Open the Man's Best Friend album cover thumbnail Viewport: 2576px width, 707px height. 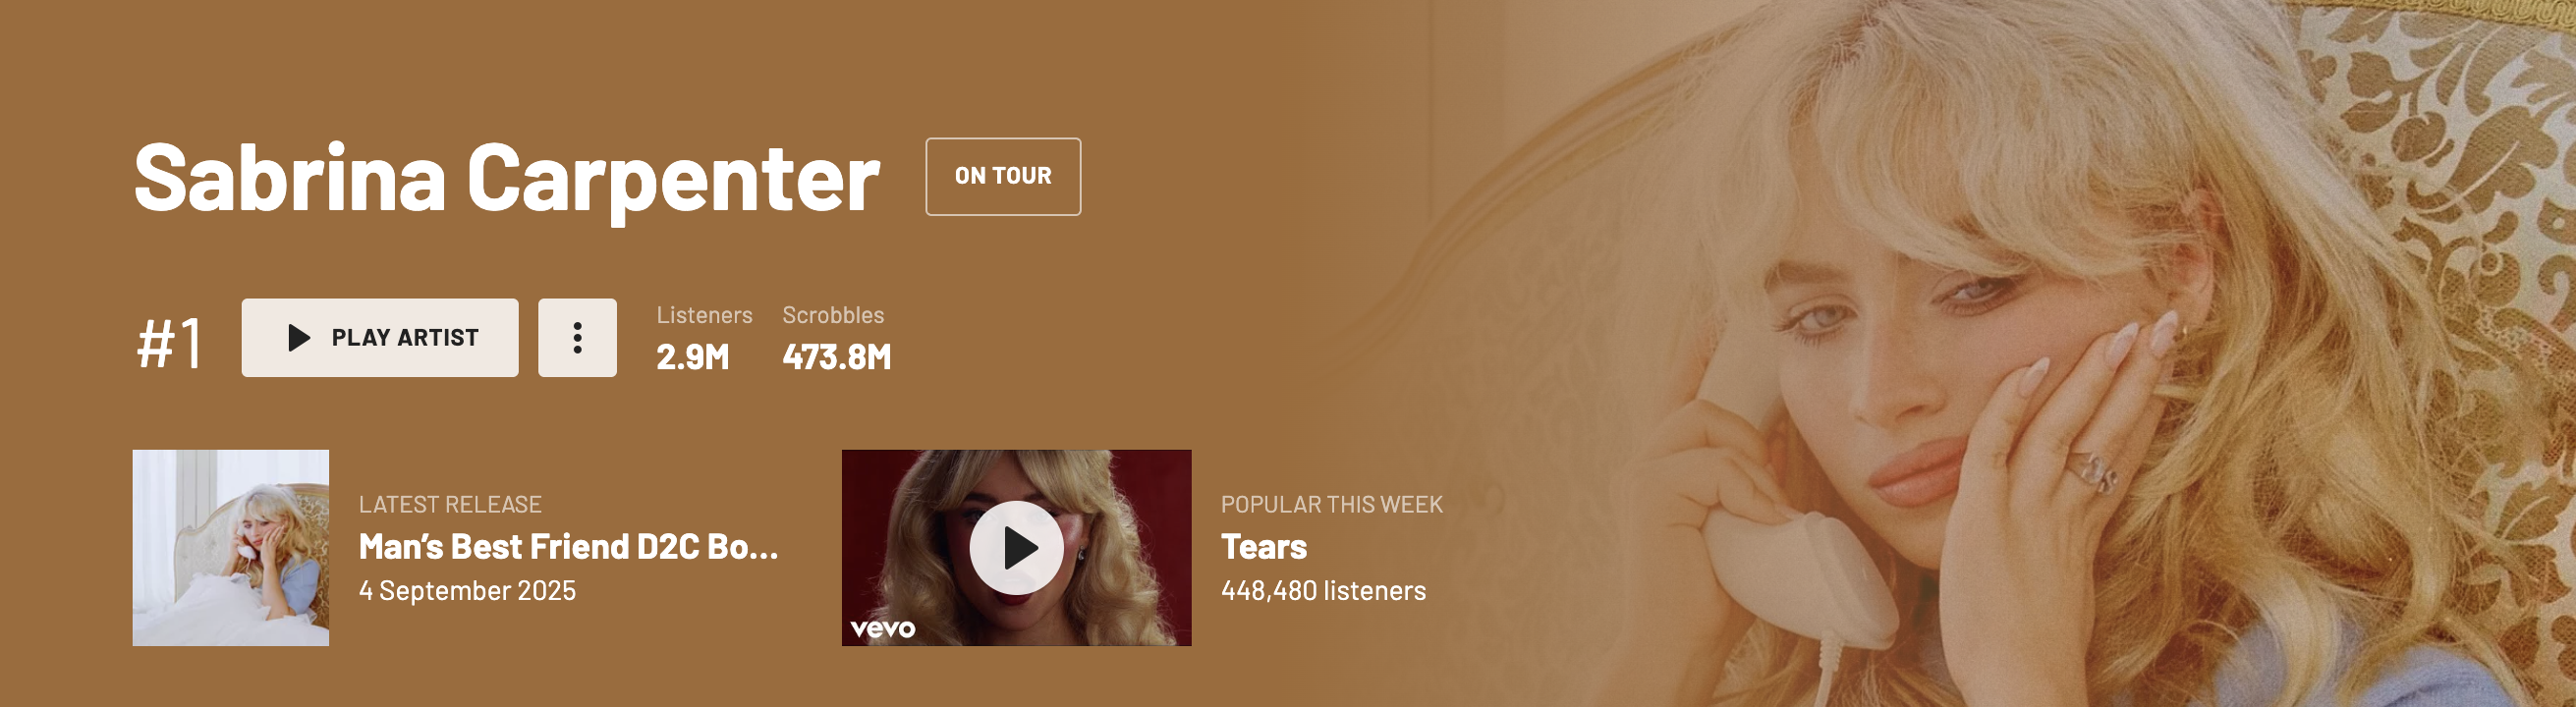tap(231, 548)
